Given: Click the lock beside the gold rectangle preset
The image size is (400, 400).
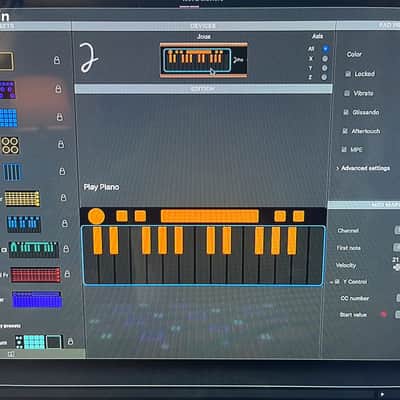Looking at the screenshot, I should click(57, 60).
